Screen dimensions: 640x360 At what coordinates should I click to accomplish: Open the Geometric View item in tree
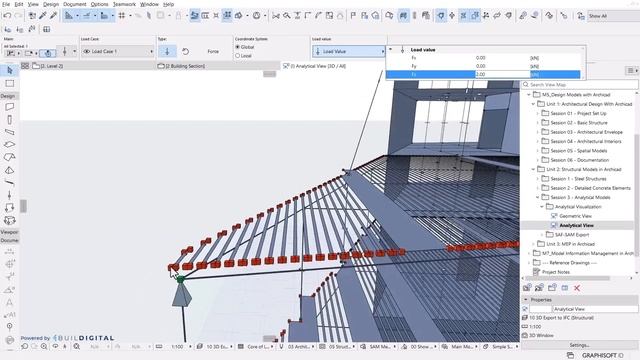pyautogui.click(x=576, y=216)
